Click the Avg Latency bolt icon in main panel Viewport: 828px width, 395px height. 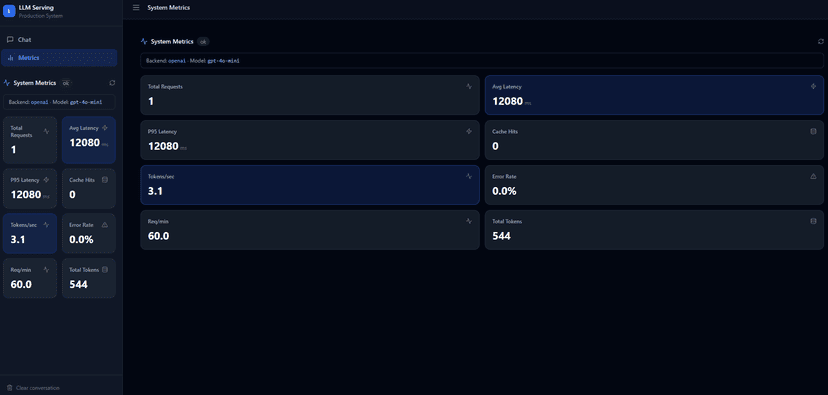click(813, 86)
